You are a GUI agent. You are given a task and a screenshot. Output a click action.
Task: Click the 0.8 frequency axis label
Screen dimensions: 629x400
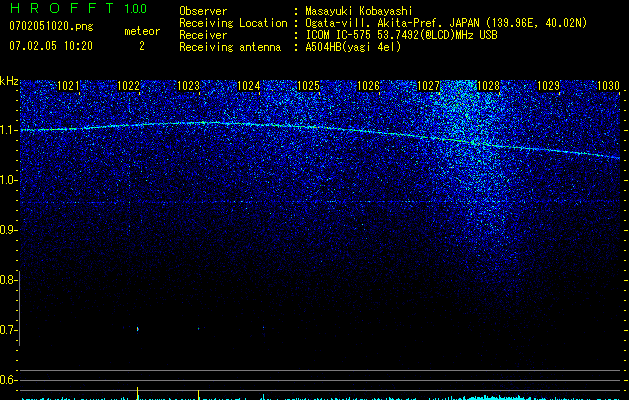click(x=7, y=280)
